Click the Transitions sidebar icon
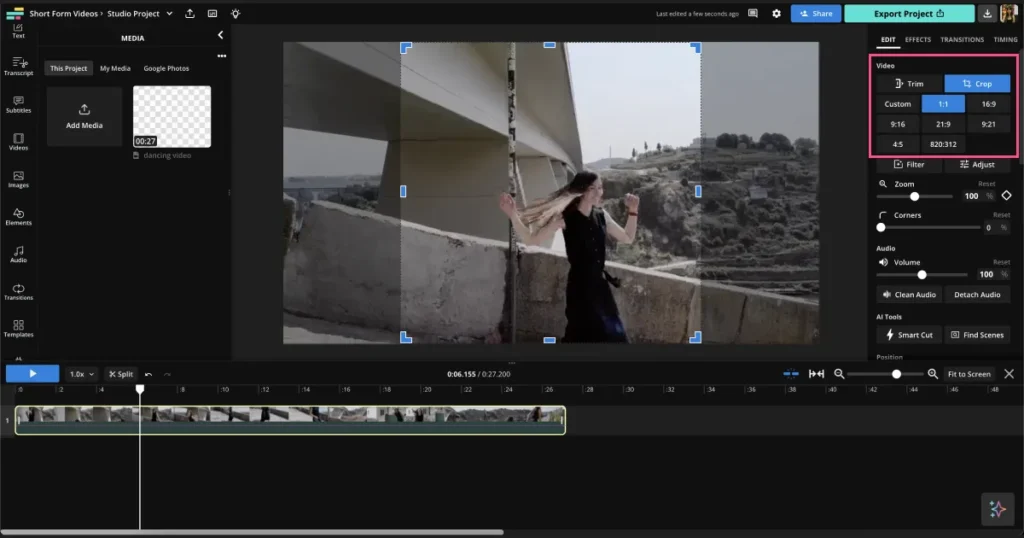 coord(18,291)
